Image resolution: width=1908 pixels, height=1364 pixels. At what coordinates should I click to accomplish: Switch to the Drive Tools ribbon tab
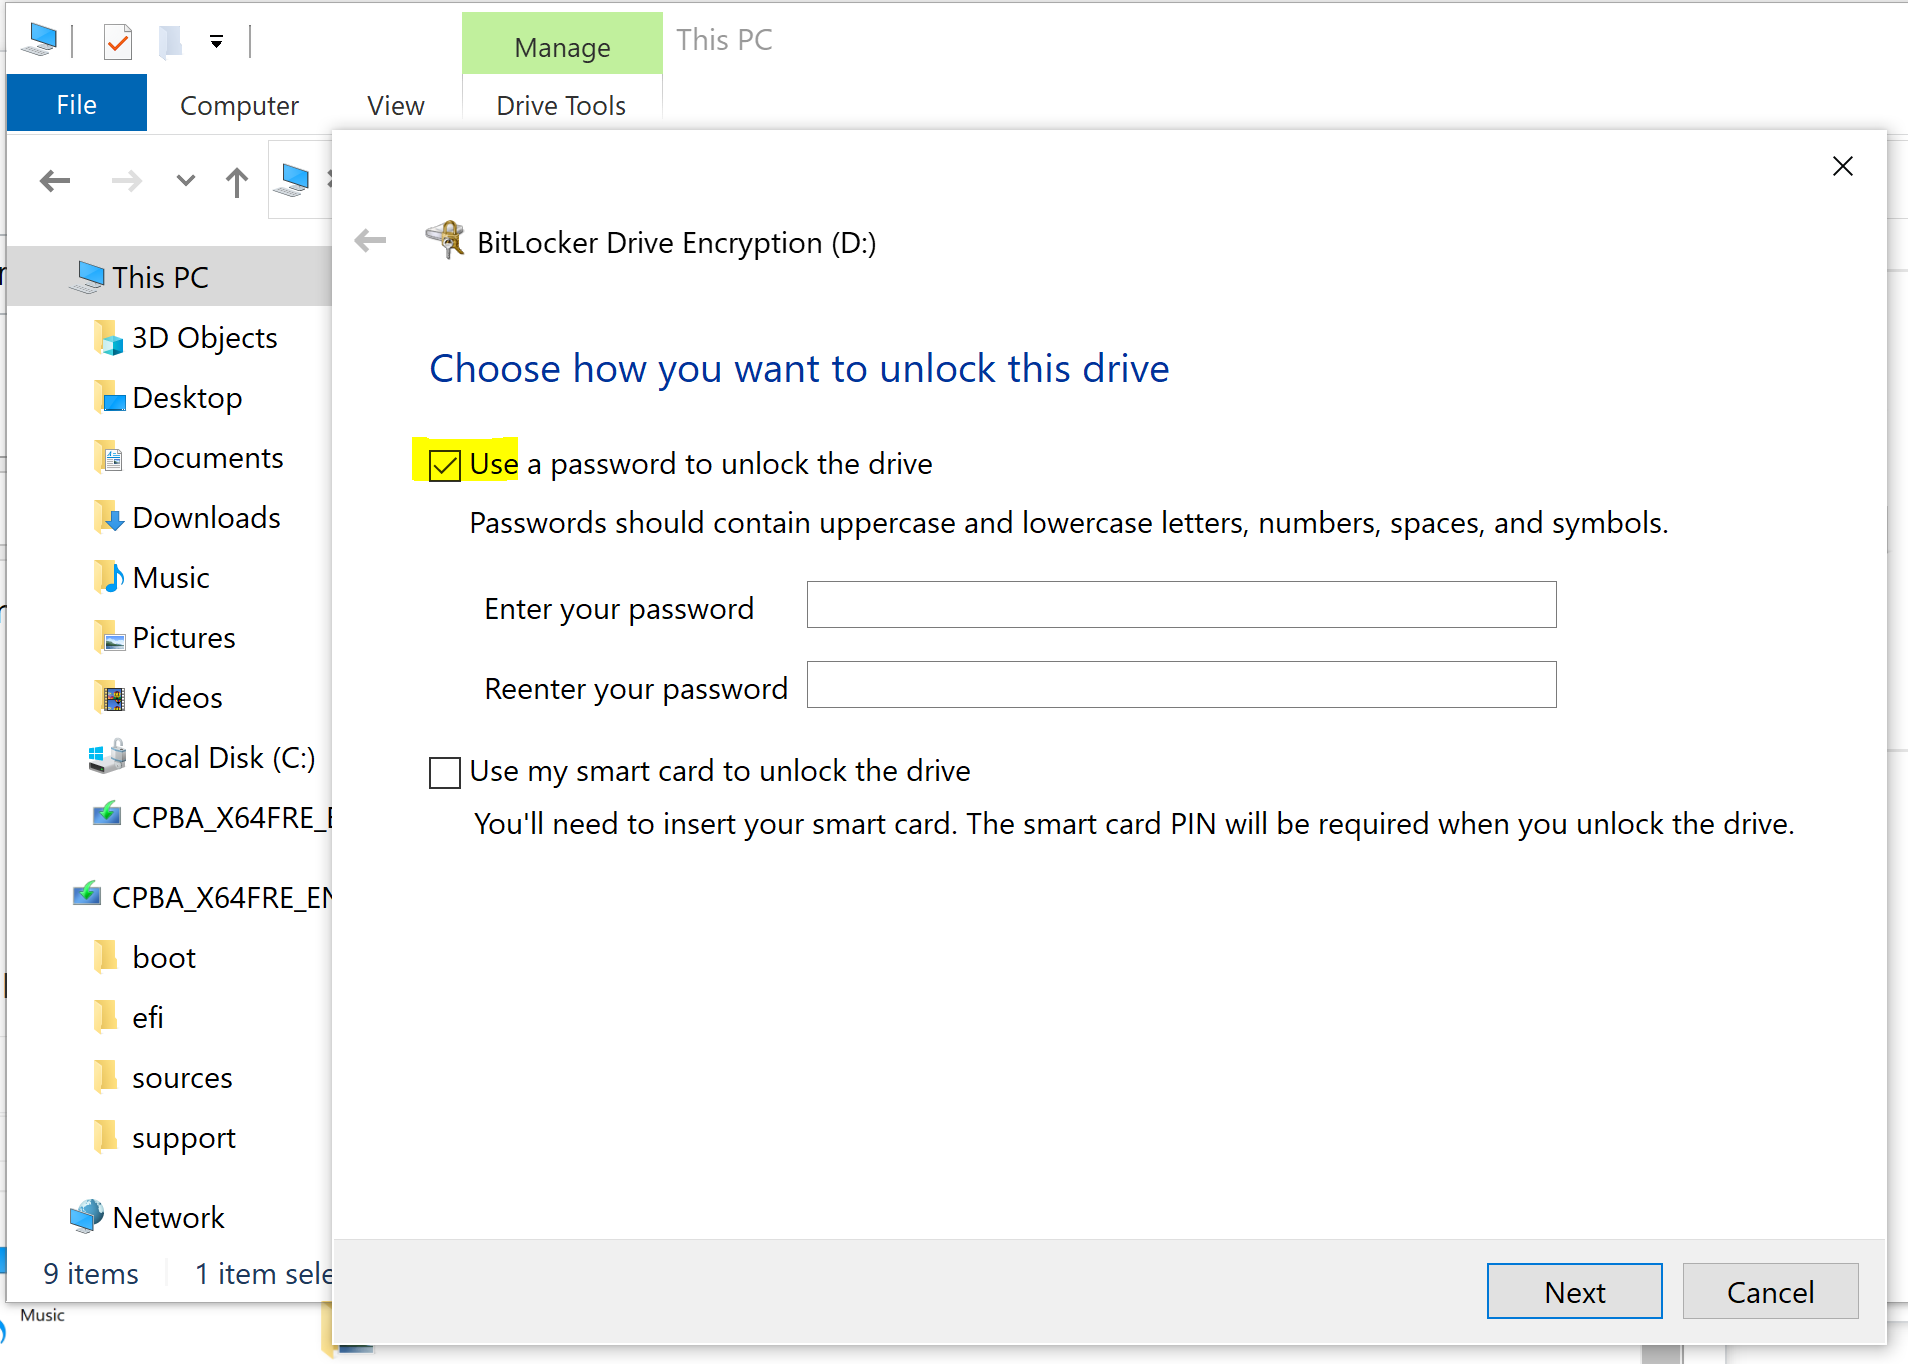point(560,105)
